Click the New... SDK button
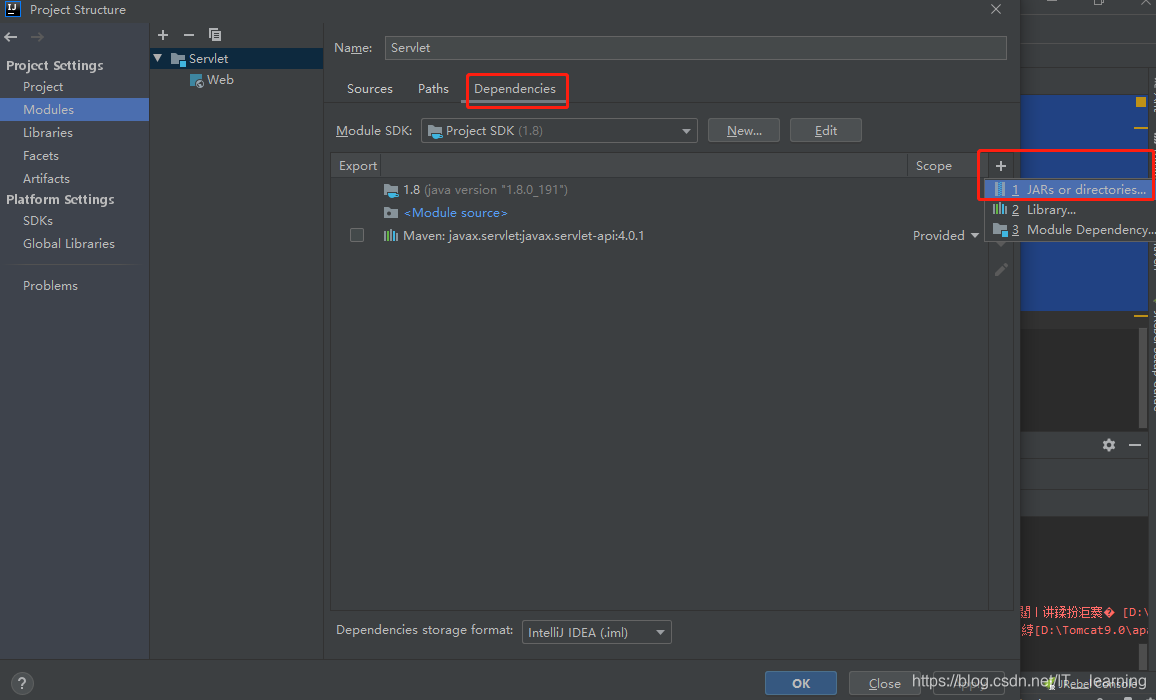The image size is (1156, 700). click(743, 131)
